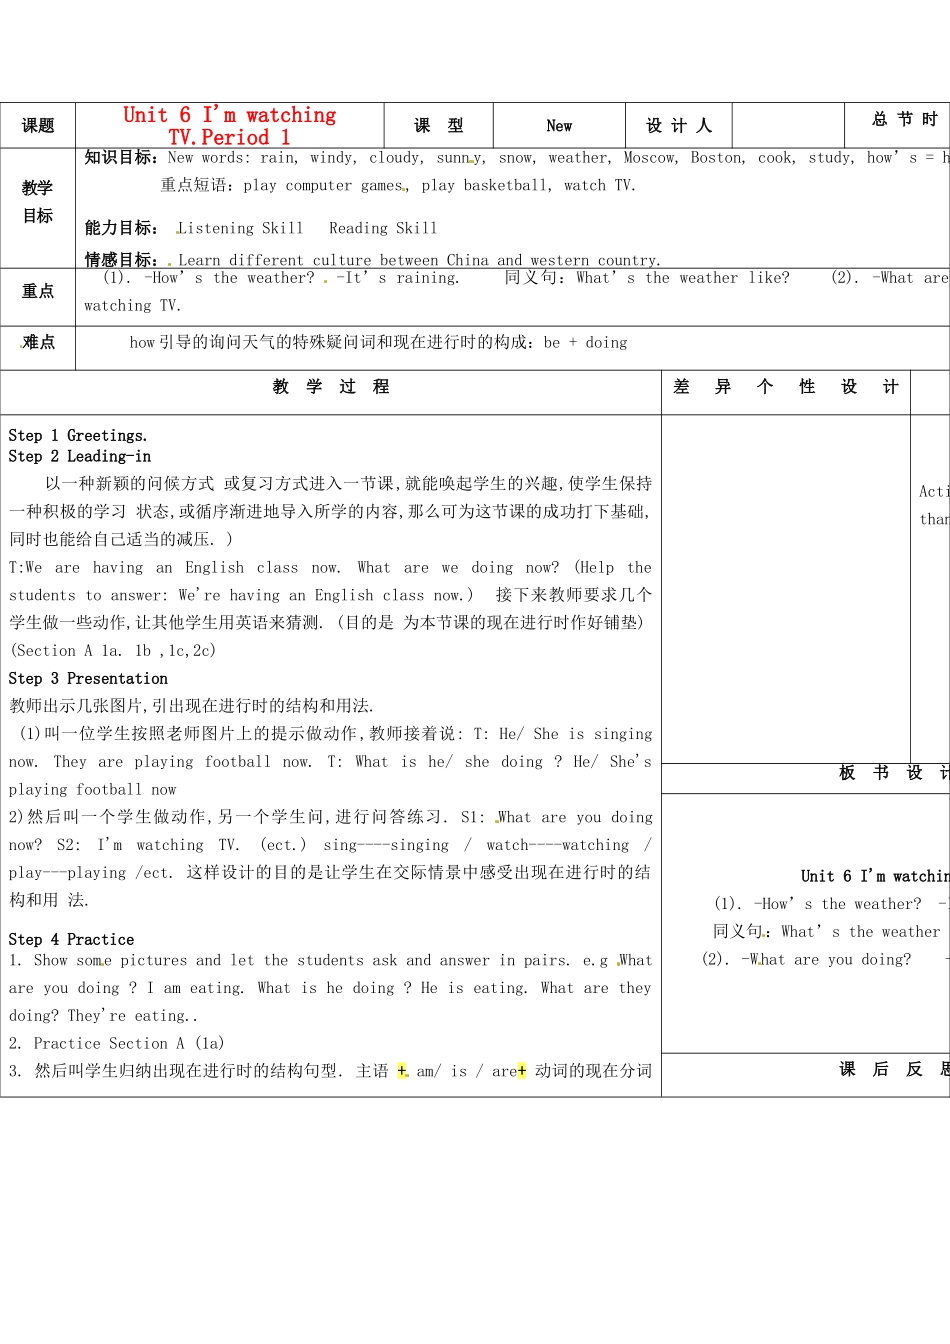Viewport: 950px width, 1344px height.
Task: Click 'Step 3 Presentation' line
Action: coord(88,679)
